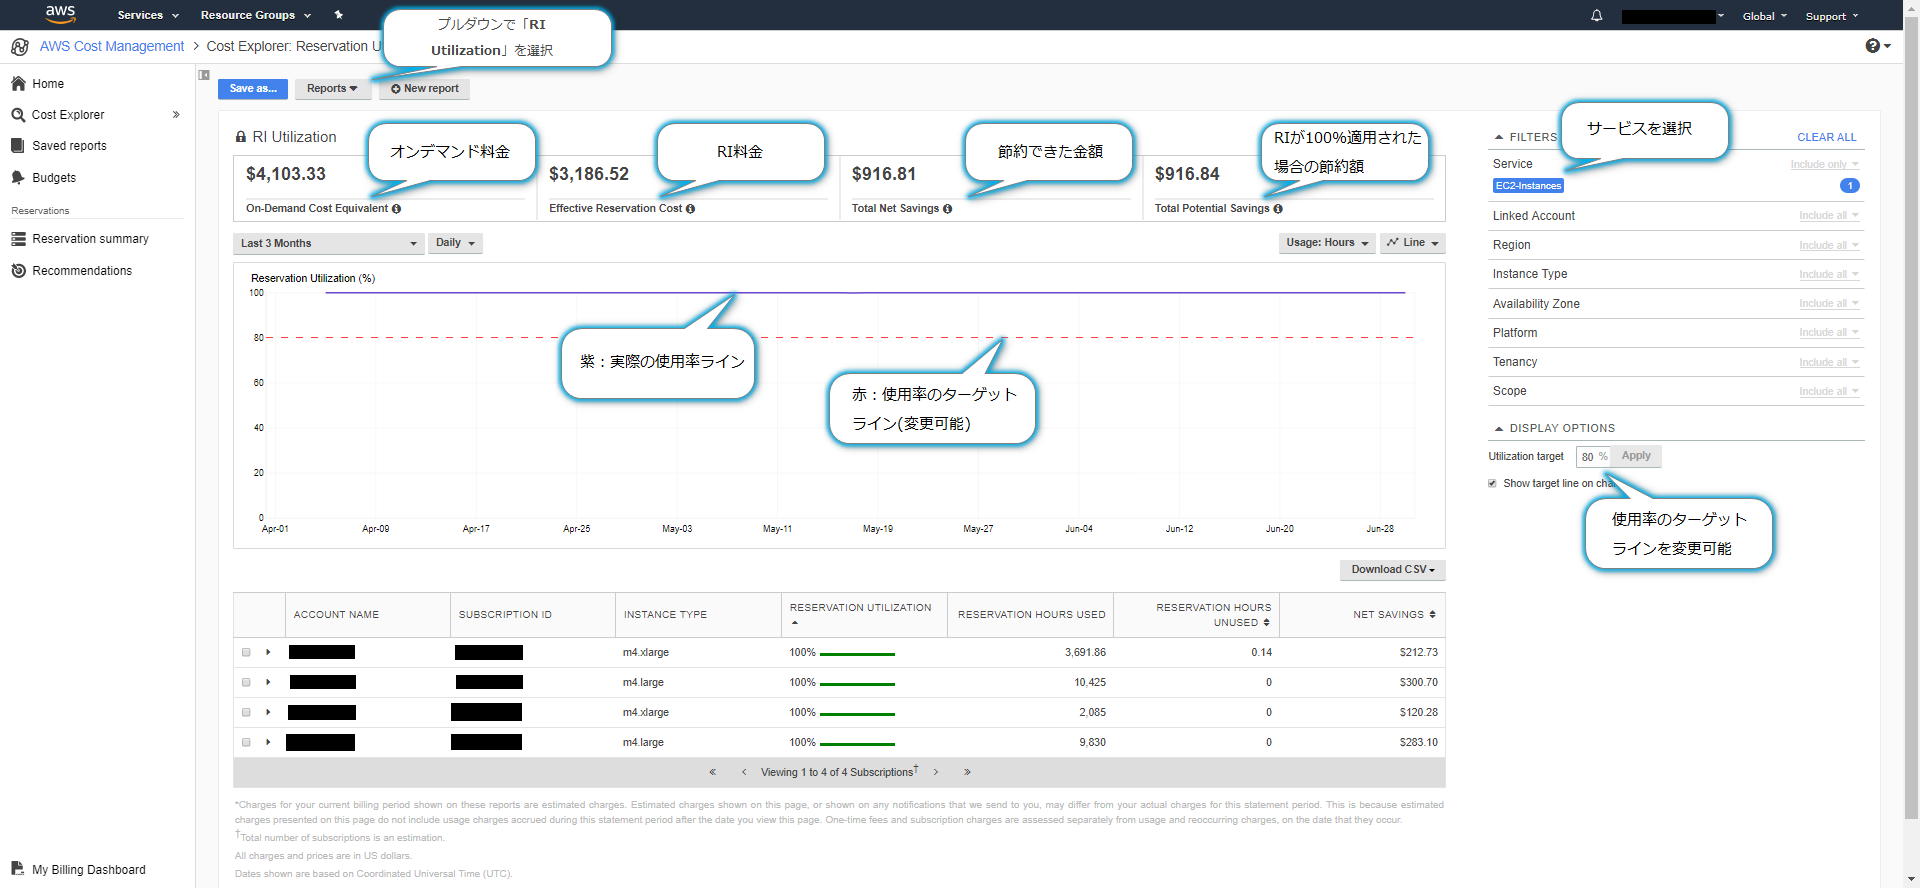Click the Home house icon in the sidebar
Viewport: 1920px width, 888px height.
point(18,84)
